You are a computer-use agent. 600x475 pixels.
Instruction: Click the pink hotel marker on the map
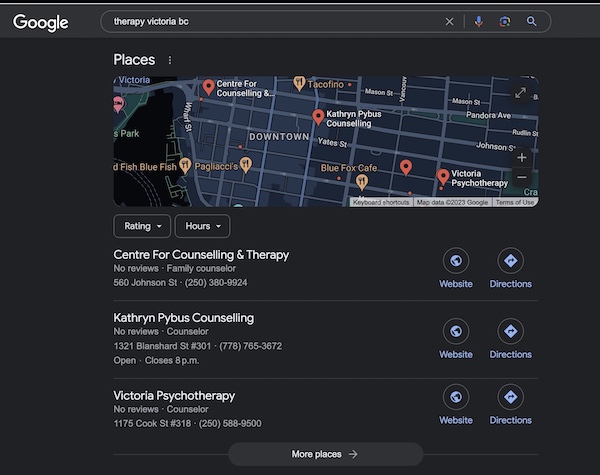point(118,104)
